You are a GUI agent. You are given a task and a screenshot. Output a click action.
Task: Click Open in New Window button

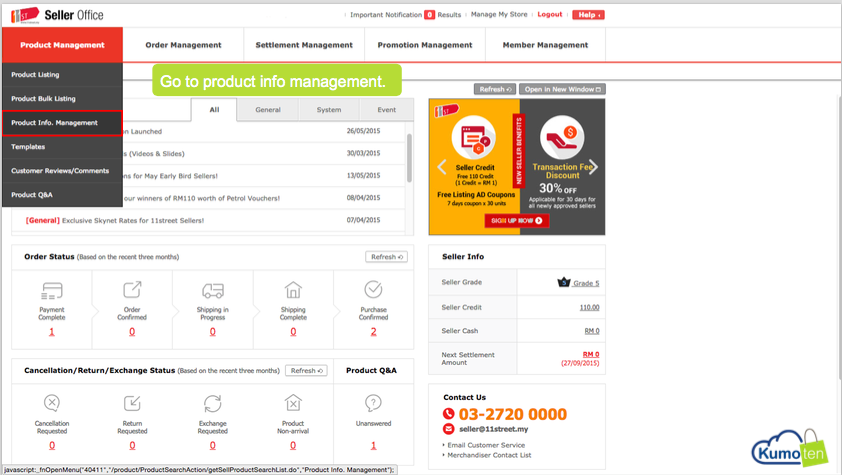[562, 89]
